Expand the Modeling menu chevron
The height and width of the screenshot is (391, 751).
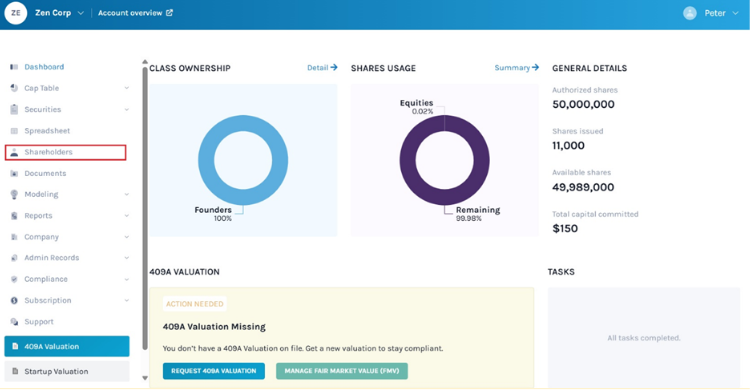click(126, 194)
